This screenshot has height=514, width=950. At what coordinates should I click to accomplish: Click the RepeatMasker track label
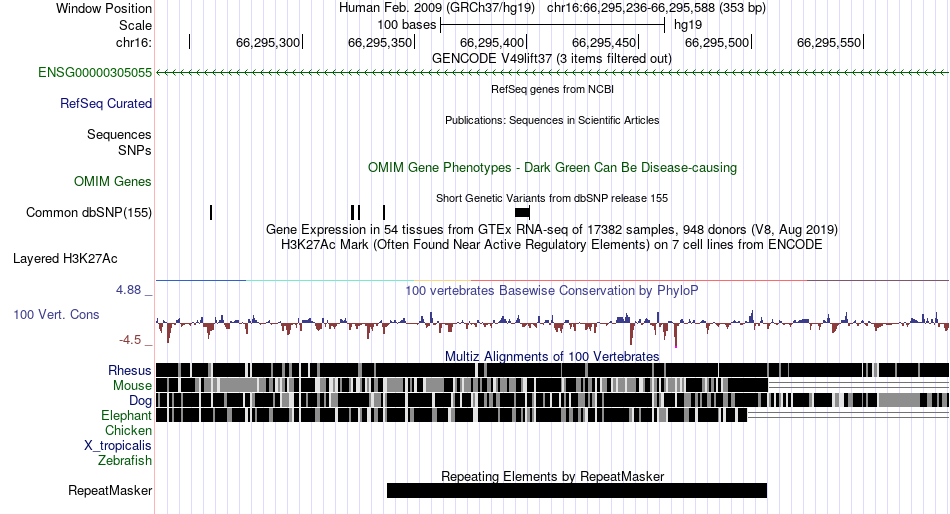pyautogui.click(x=110, y=490)
